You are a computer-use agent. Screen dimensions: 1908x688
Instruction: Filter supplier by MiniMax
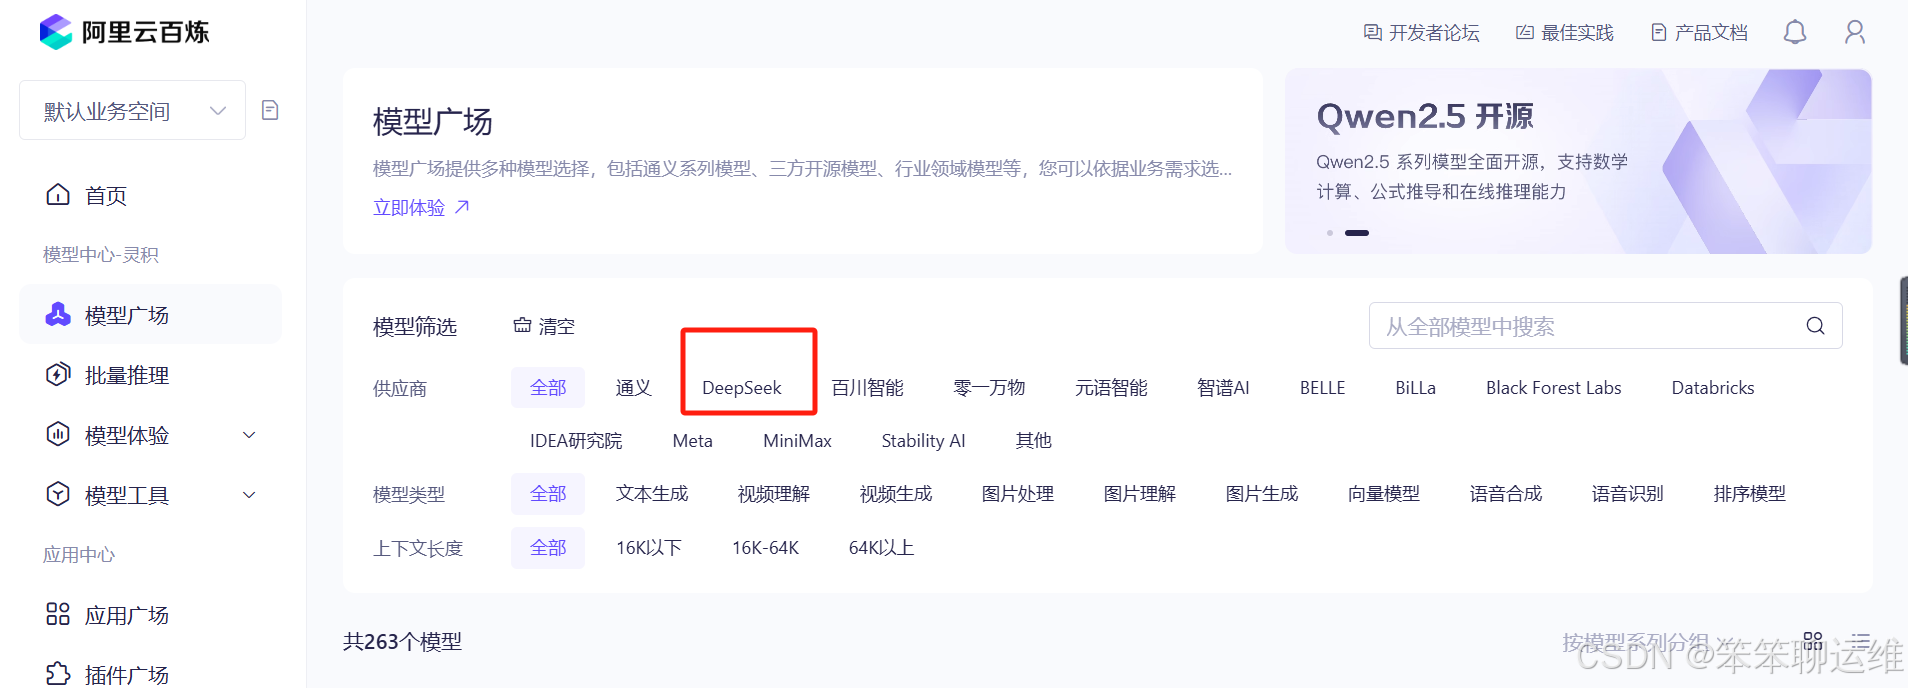point(797,441)
